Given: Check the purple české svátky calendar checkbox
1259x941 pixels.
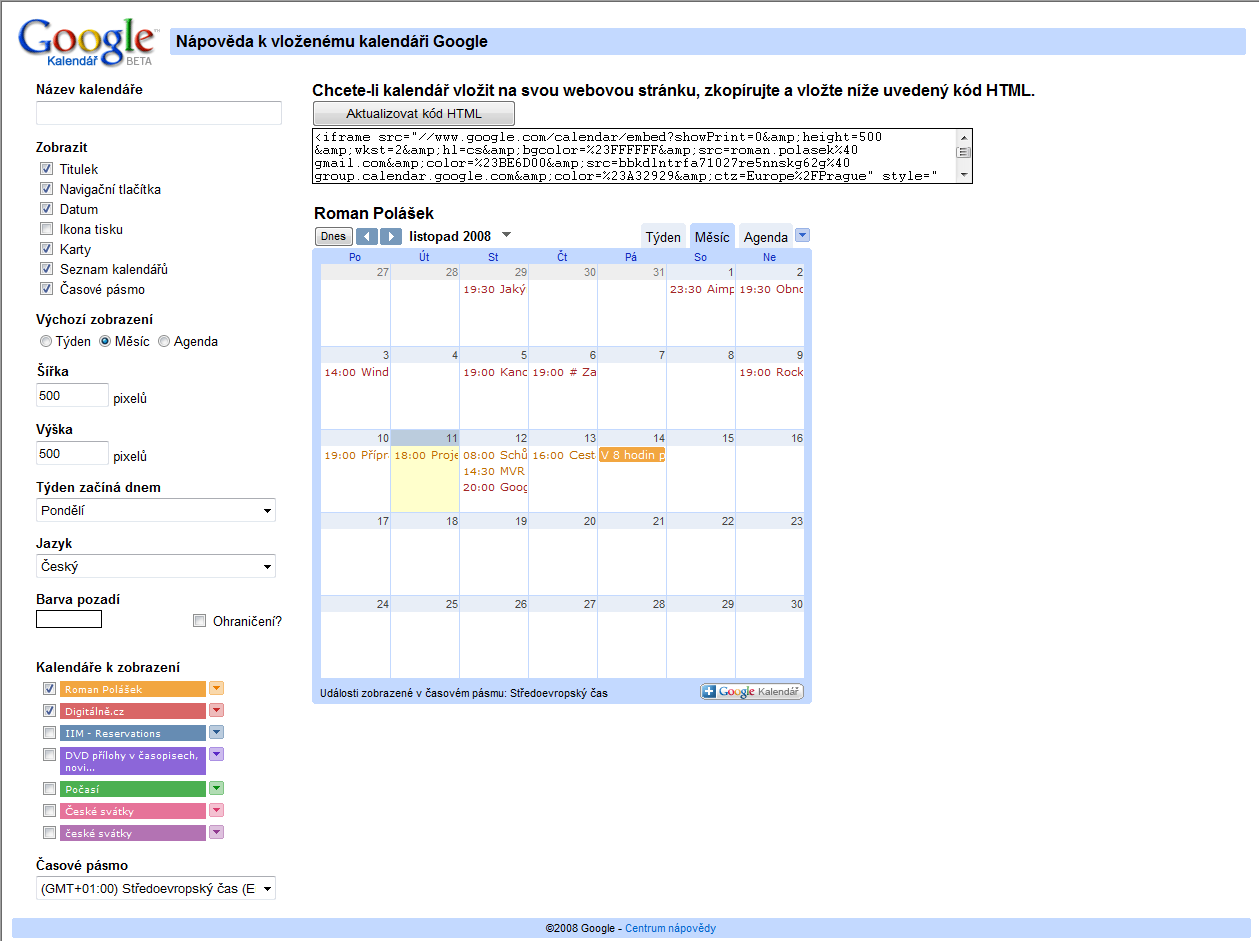Looking at the screenshot, I should [x=49, y=833].
